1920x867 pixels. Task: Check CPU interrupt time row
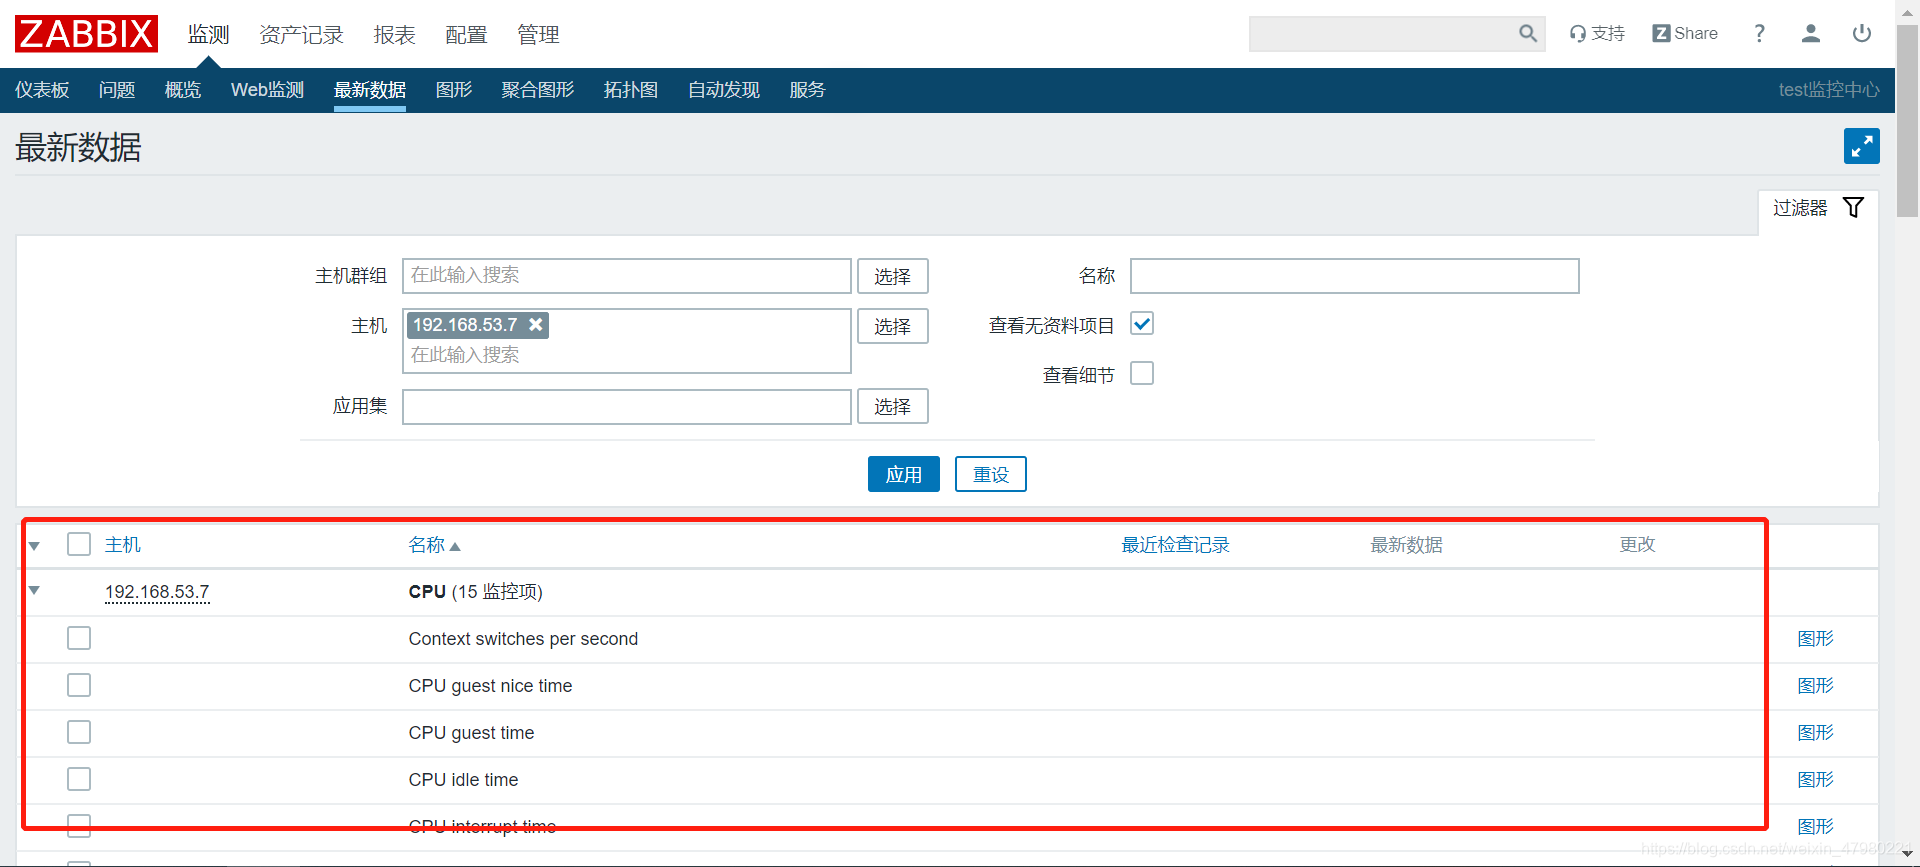(79, 826)
